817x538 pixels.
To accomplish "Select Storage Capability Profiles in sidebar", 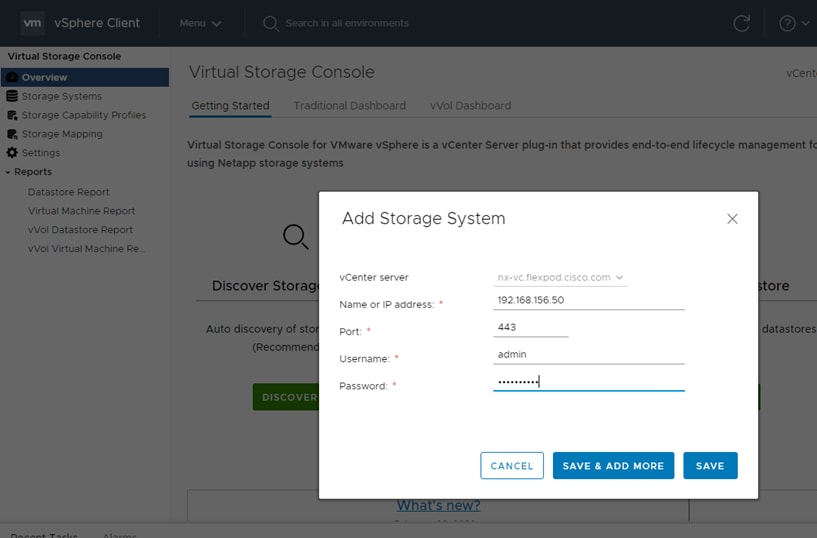I will [84, 115].
